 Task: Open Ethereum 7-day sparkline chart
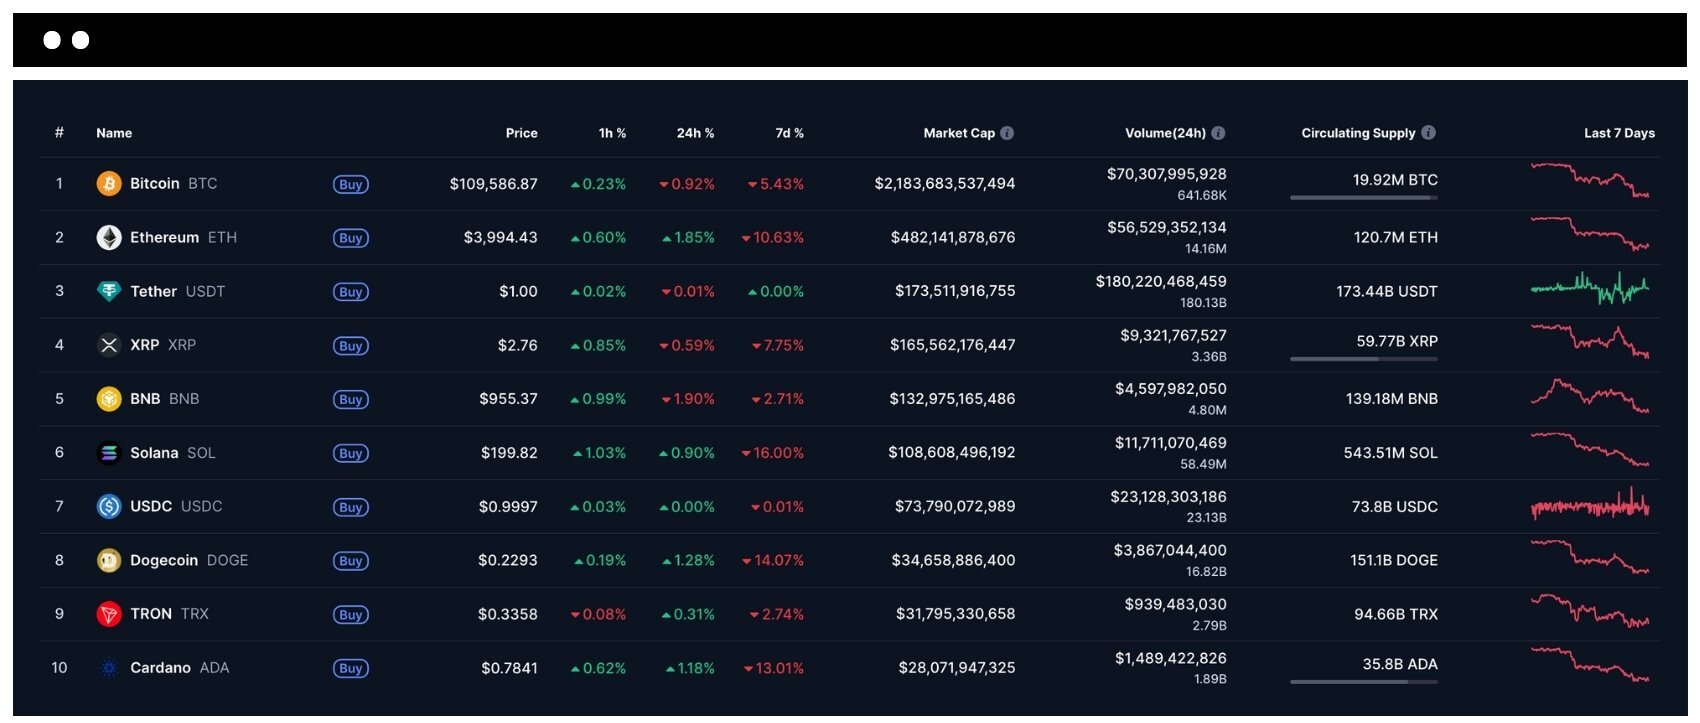[1590, 234]
